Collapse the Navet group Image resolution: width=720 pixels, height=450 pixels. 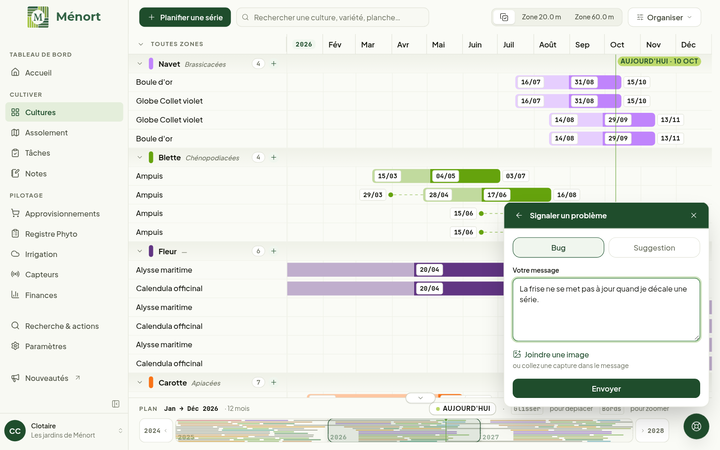(140, 64)
